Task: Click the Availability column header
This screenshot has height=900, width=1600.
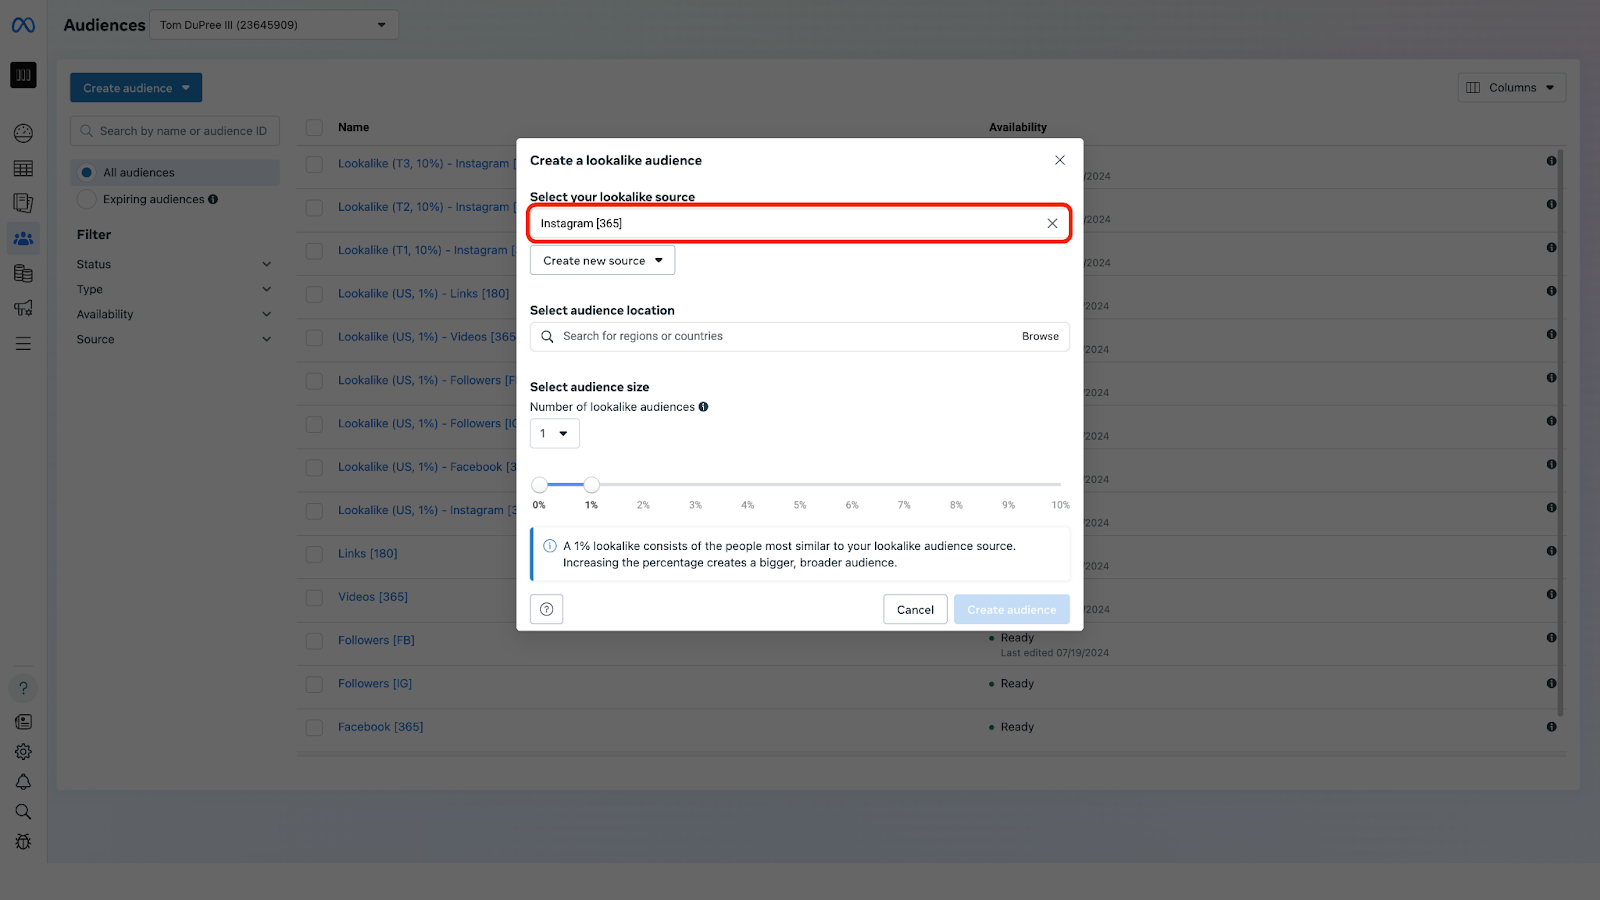Action: click(x=1018, y=127)
